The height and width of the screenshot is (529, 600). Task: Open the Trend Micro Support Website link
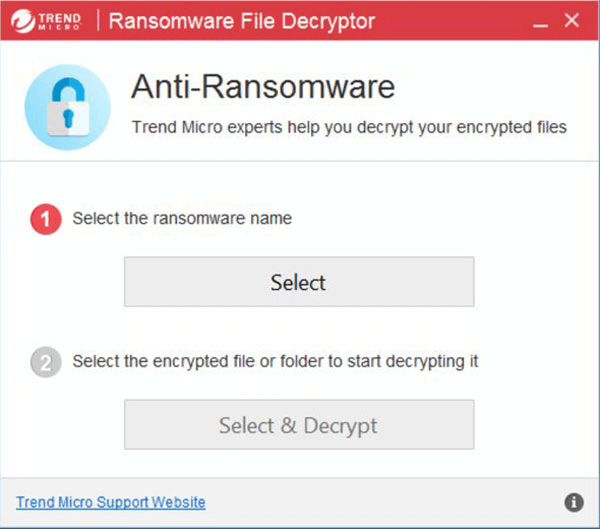click(x=111, y=502)
